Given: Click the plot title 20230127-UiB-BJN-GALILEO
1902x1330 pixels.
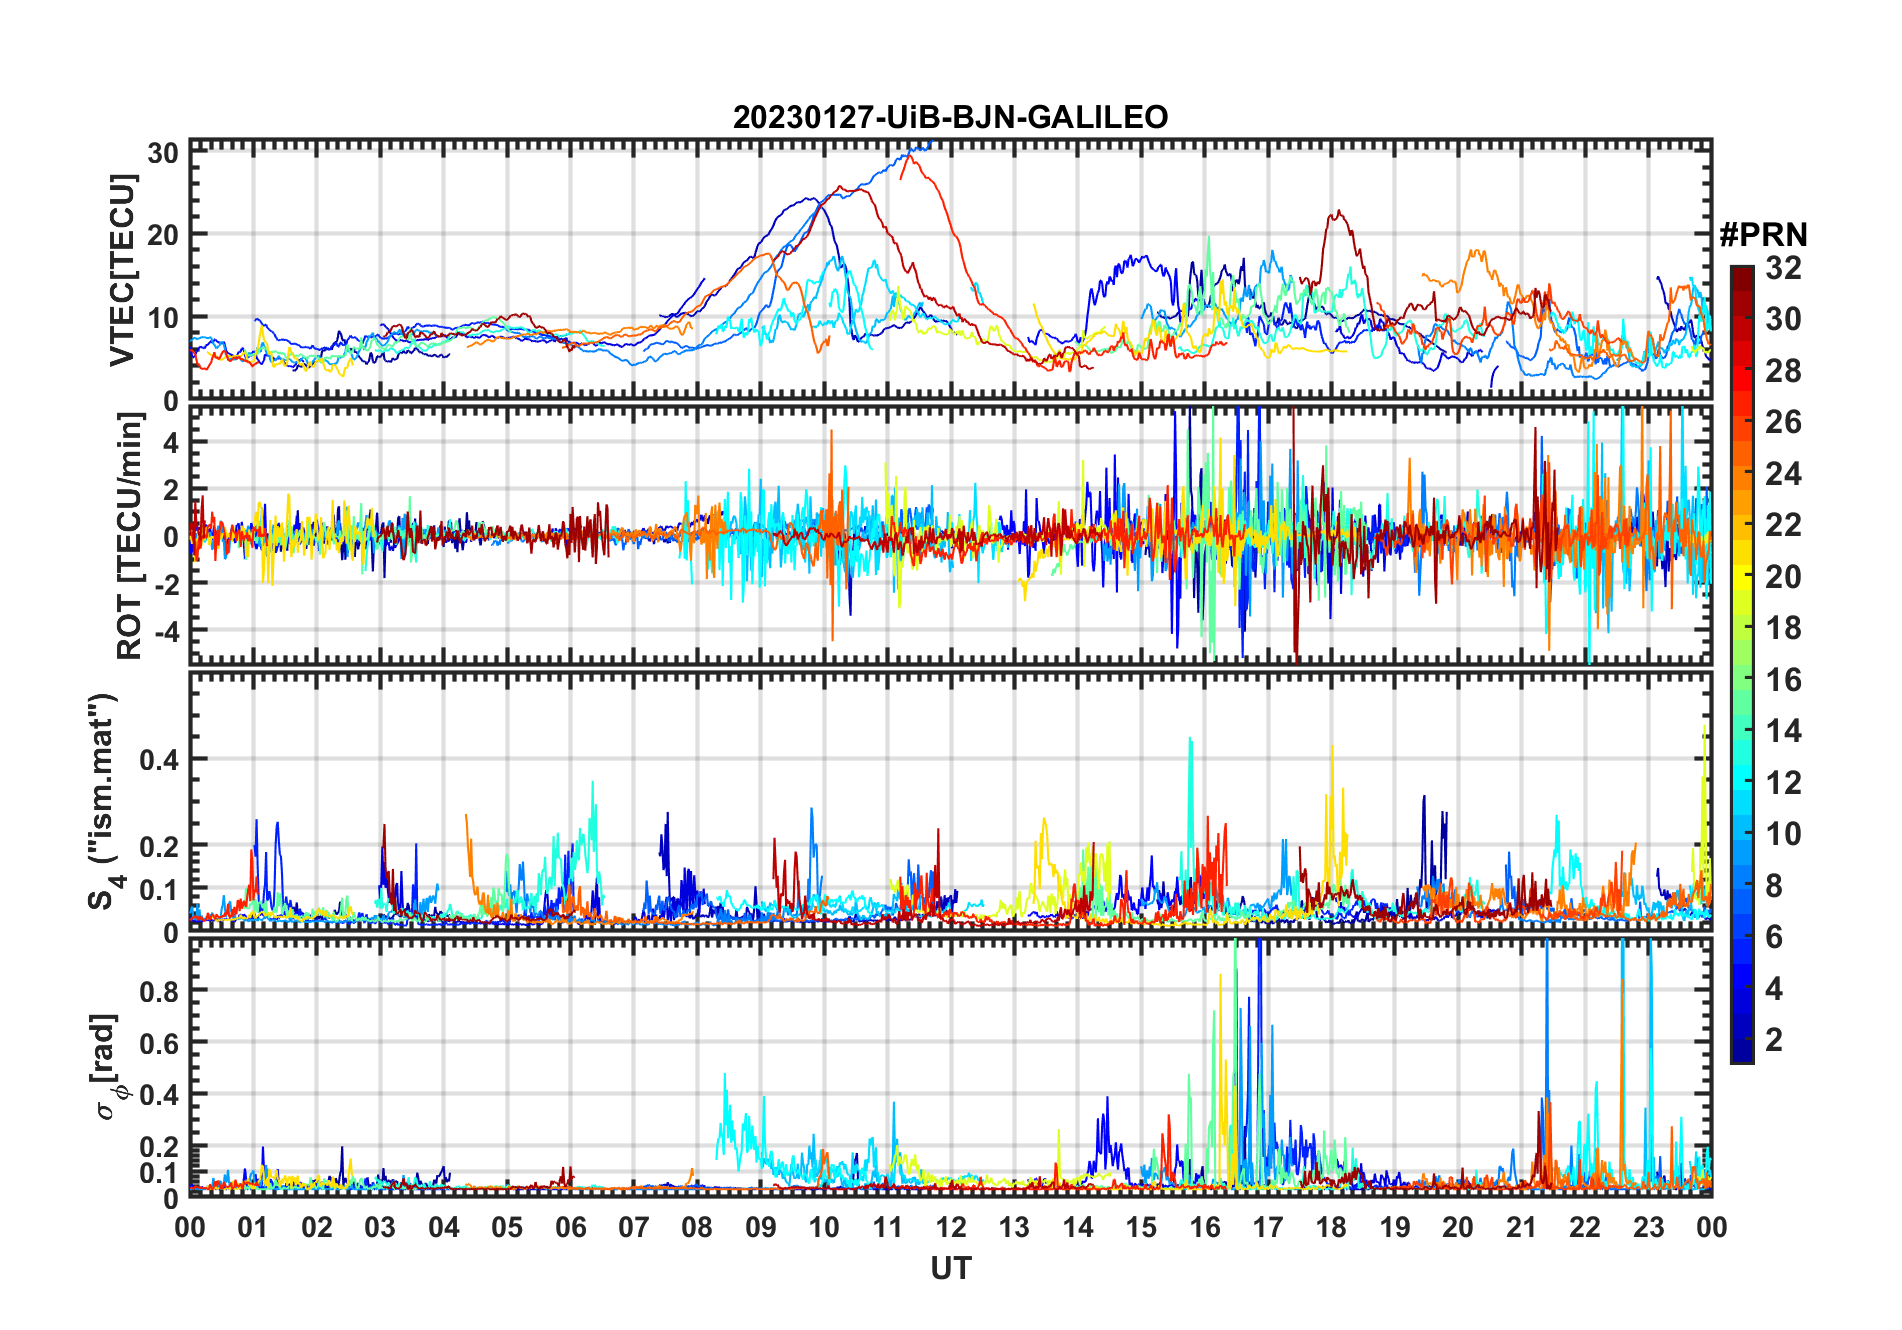Looking at the screenshot, I should (x=950, y=117).
